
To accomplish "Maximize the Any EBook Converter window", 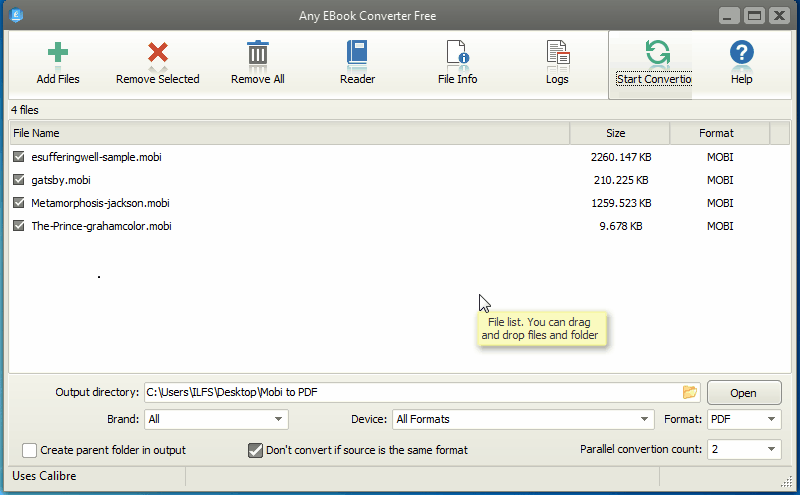I will pos(755,16).
